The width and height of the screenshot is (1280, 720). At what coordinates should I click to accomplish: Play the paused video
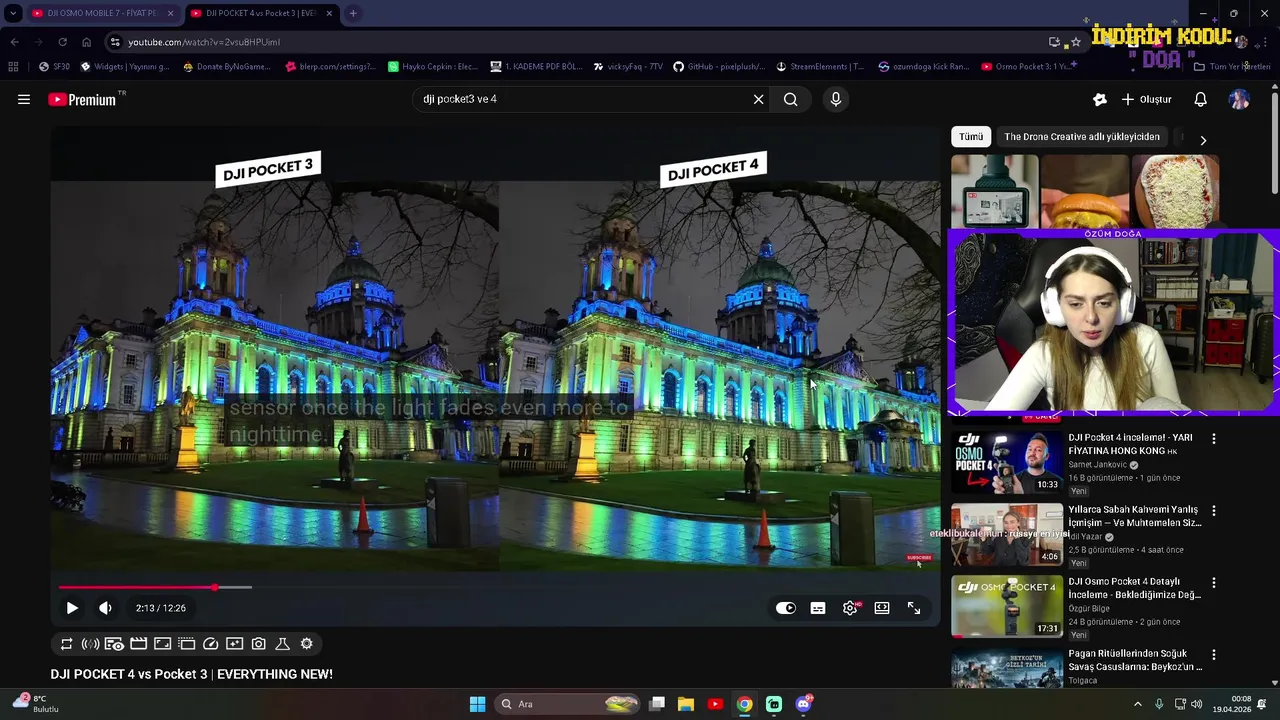point(72,608)
